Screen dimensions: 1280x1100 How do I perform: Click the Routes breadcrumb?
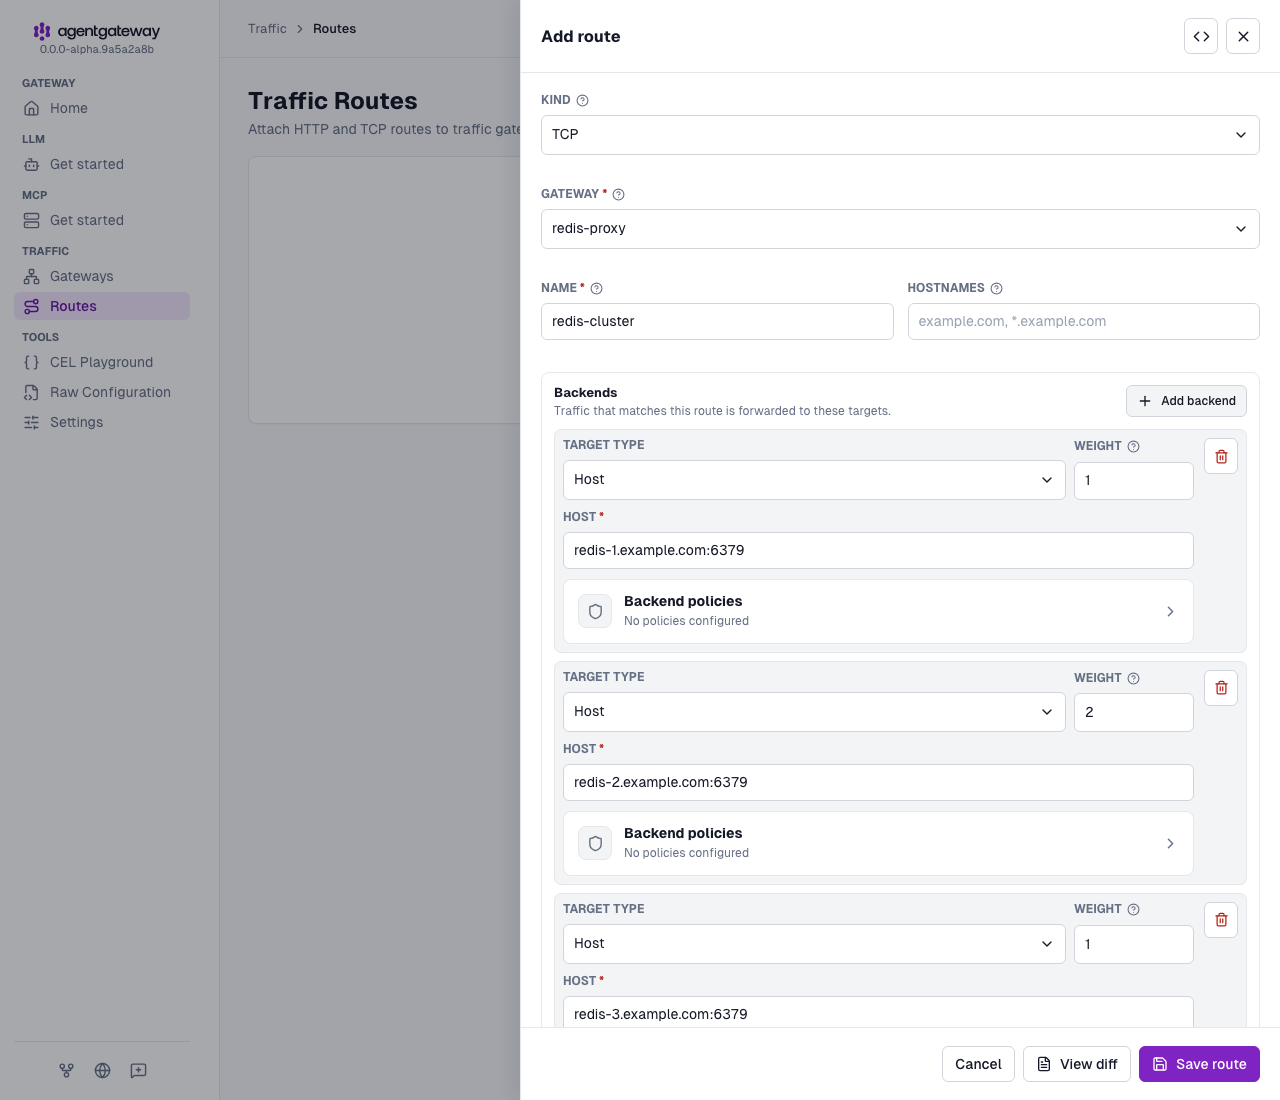[x=334, y=29]
